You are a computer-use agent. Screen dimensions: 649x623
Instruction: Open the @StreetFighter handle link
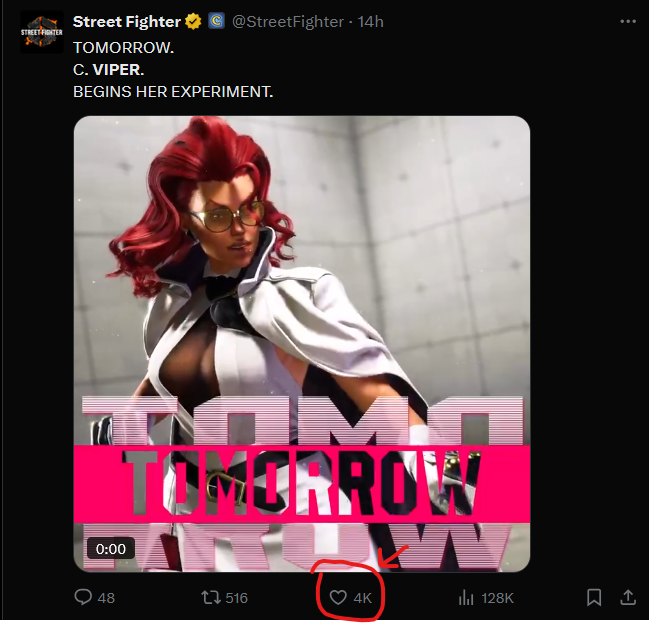(288, 22)
